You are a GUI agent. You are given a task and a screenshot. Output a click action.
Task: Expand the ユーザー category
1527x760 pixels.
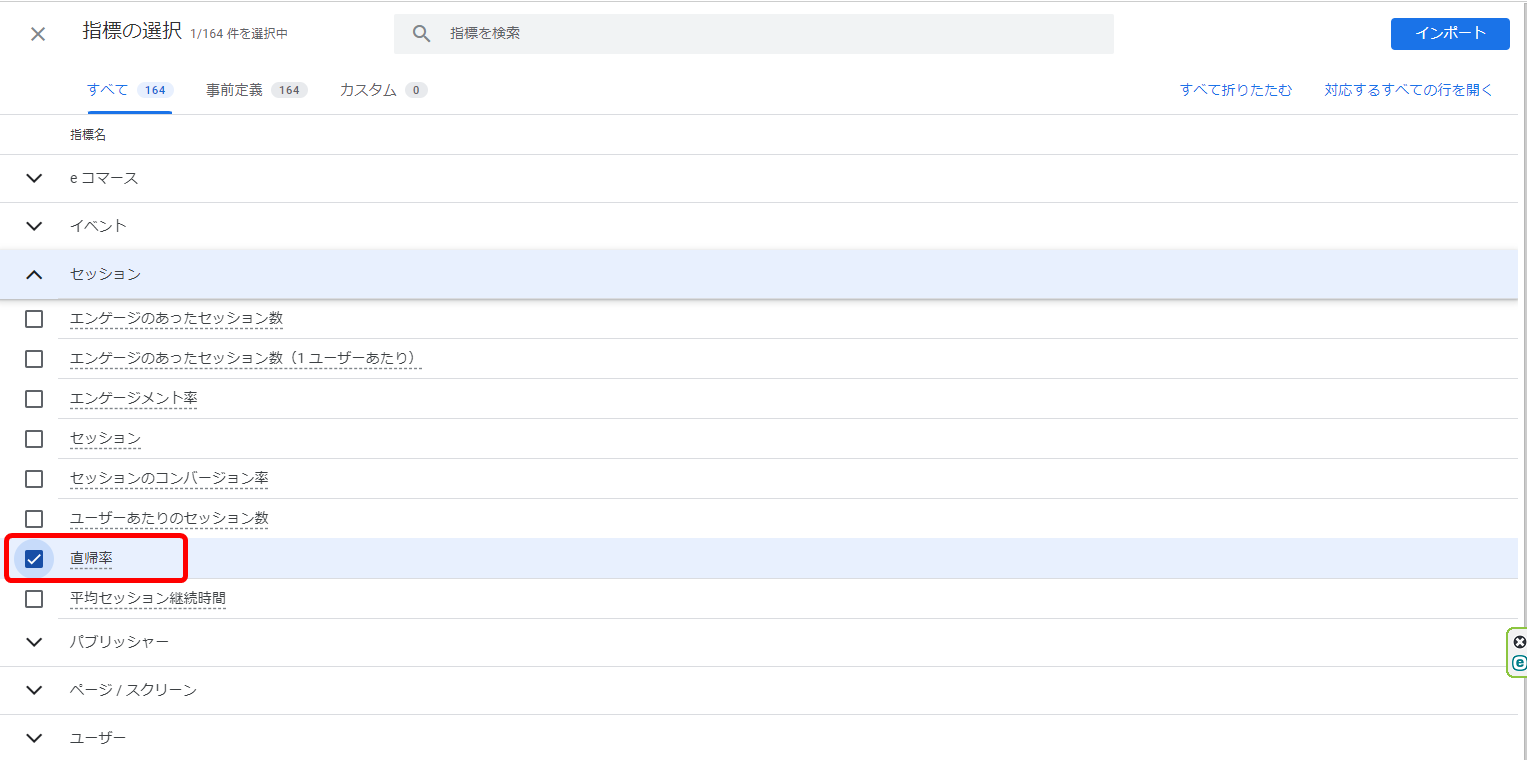point(34,738)
